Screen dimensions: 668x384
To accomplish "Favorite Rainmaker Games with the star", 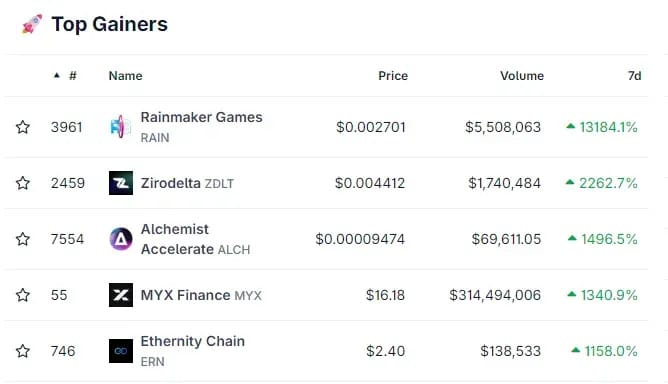I will pyautogui.click(x=23, y=127).
